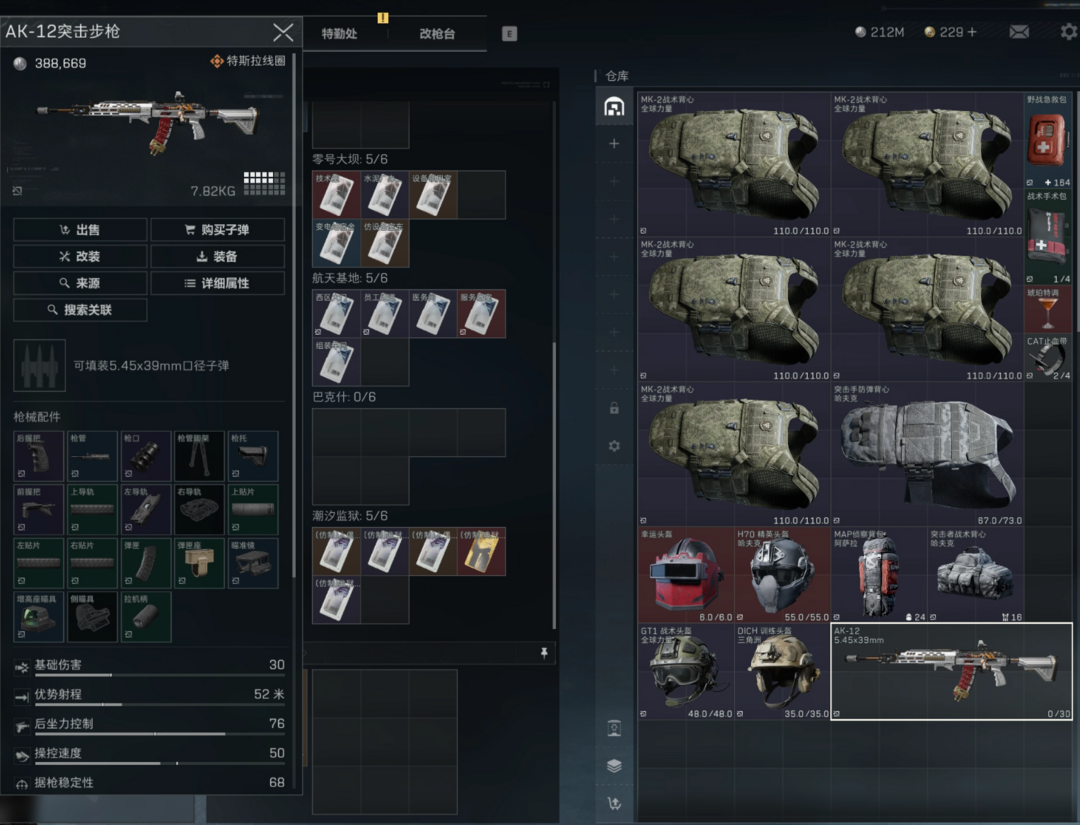Image resolution: width=1080 pixels, height=825 pixels.
Task: Click the 购买子弹 buy ammo button
Action: tap(217, 230)
